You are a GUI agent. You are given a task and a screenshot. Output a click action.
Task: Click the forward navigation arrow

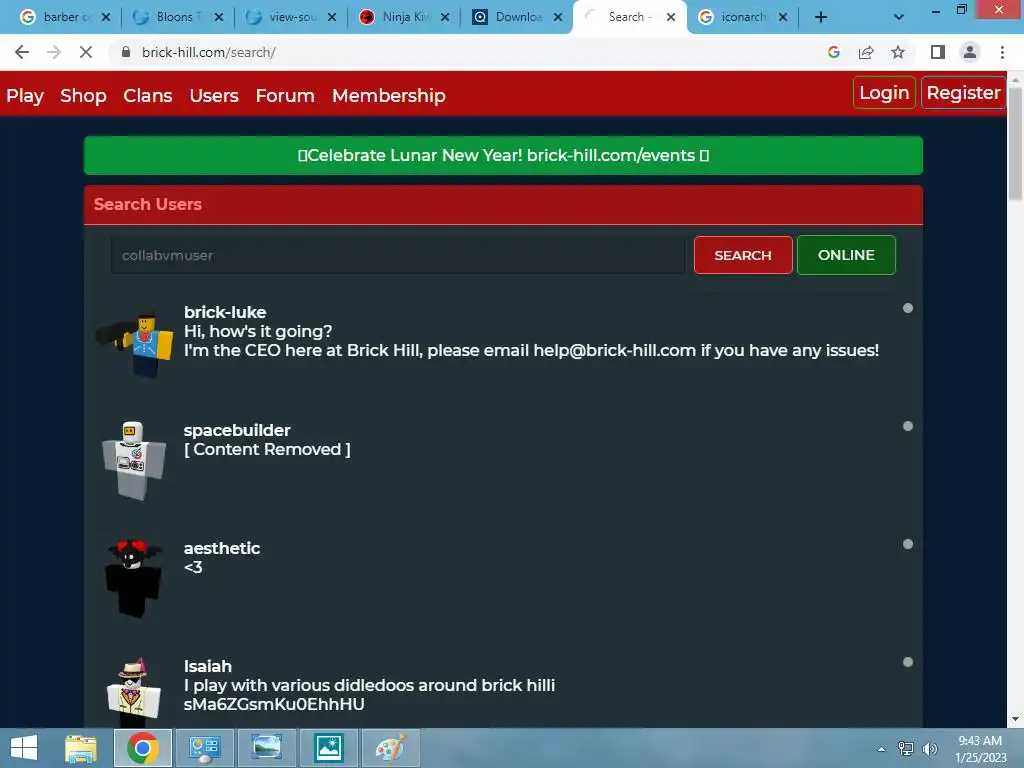pyautogui.click(x=54, y=52)
